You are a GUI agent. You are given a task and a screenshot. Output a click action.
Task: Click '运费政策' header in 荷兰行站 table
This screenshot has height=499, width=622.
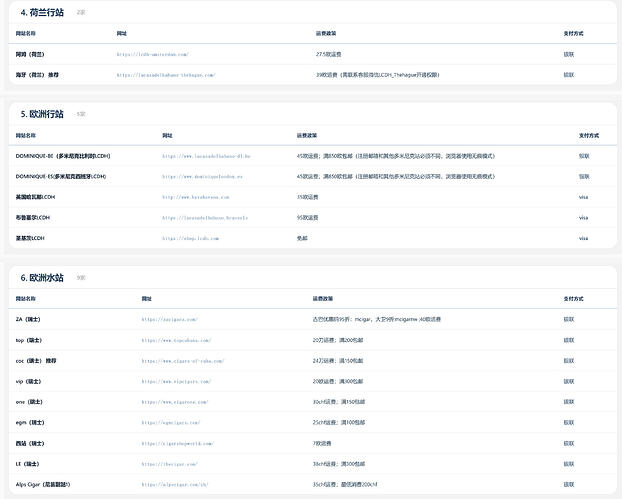[x=326, y=34]
